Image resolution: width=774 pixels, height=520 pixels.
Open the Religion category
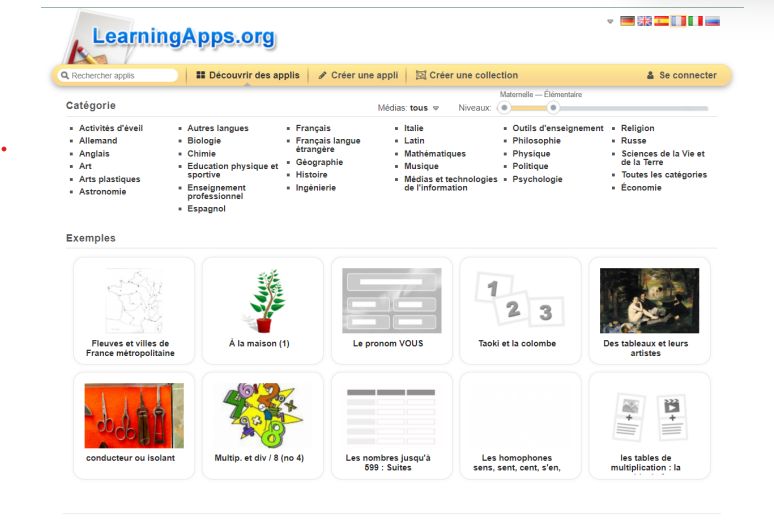click(638, 128)
